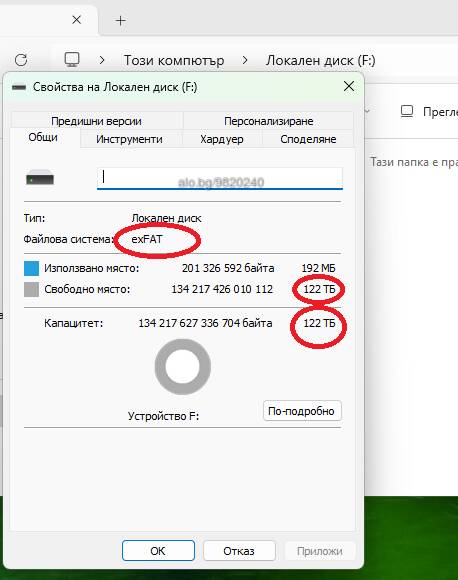Select the Персонализиране tab
This screenshot has height=580, width=458.
[x=269, y=121]
